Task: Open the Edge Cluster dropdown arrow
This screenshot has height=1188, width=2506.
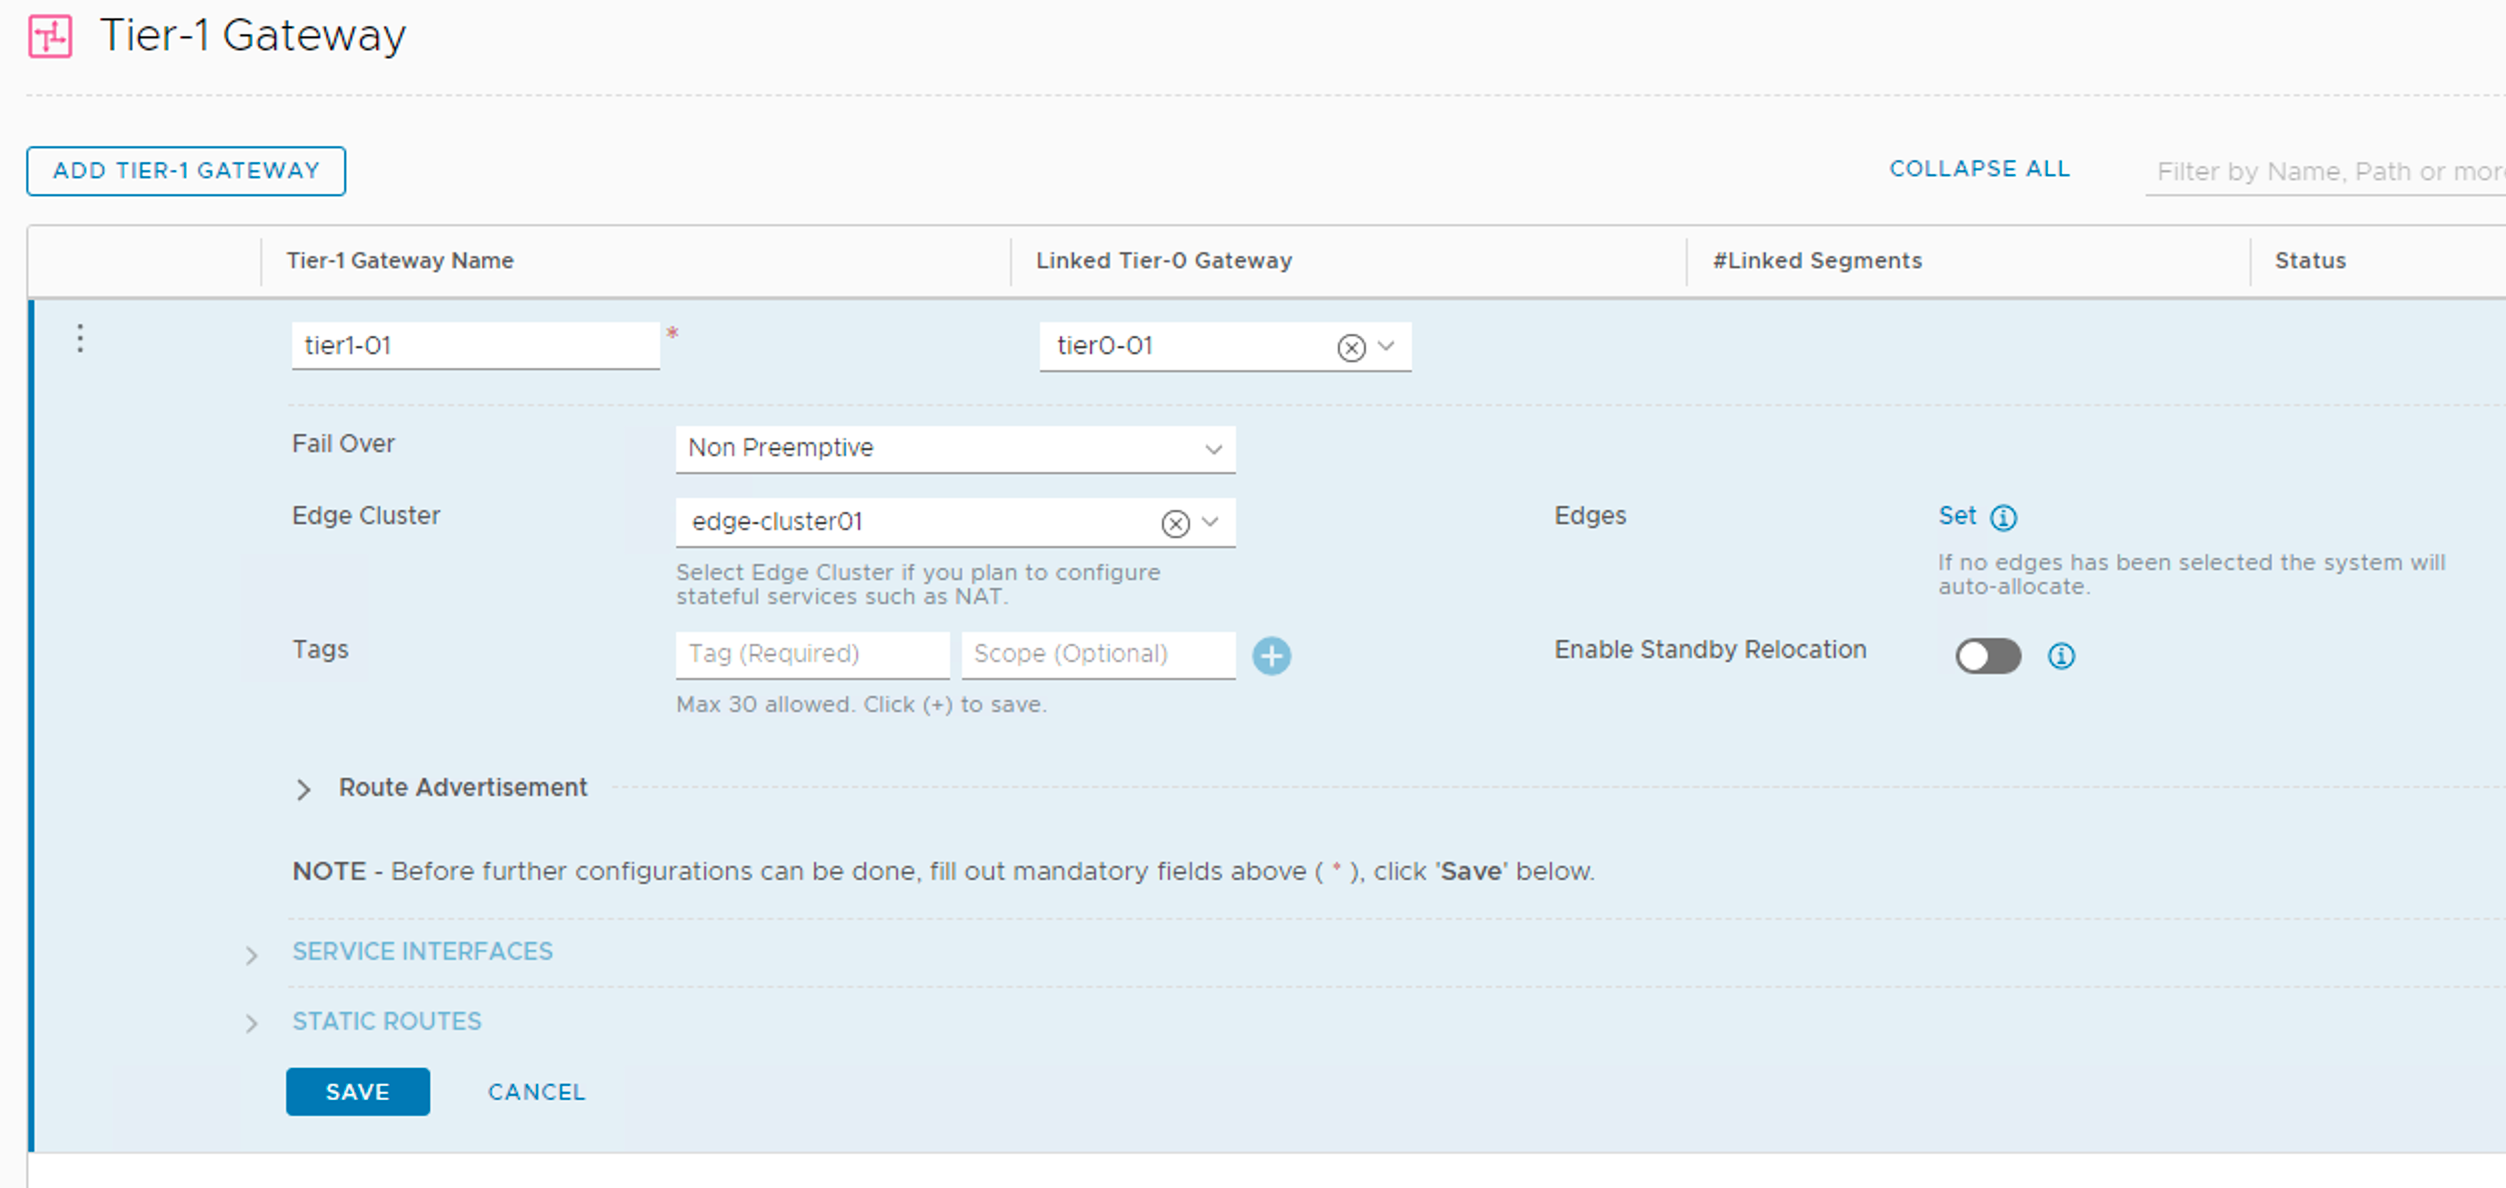Action: (x=1211, y=522)
